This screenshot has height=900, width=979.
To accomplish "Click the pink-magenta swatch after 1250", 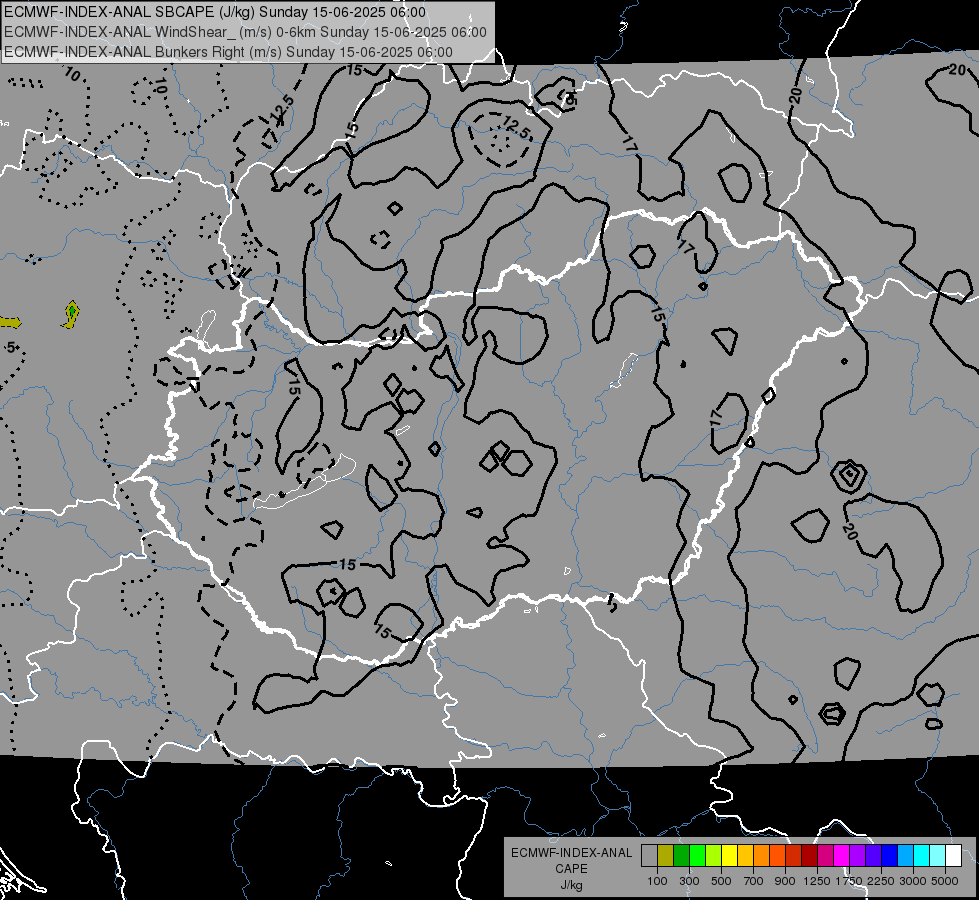I will click(825, 856).
